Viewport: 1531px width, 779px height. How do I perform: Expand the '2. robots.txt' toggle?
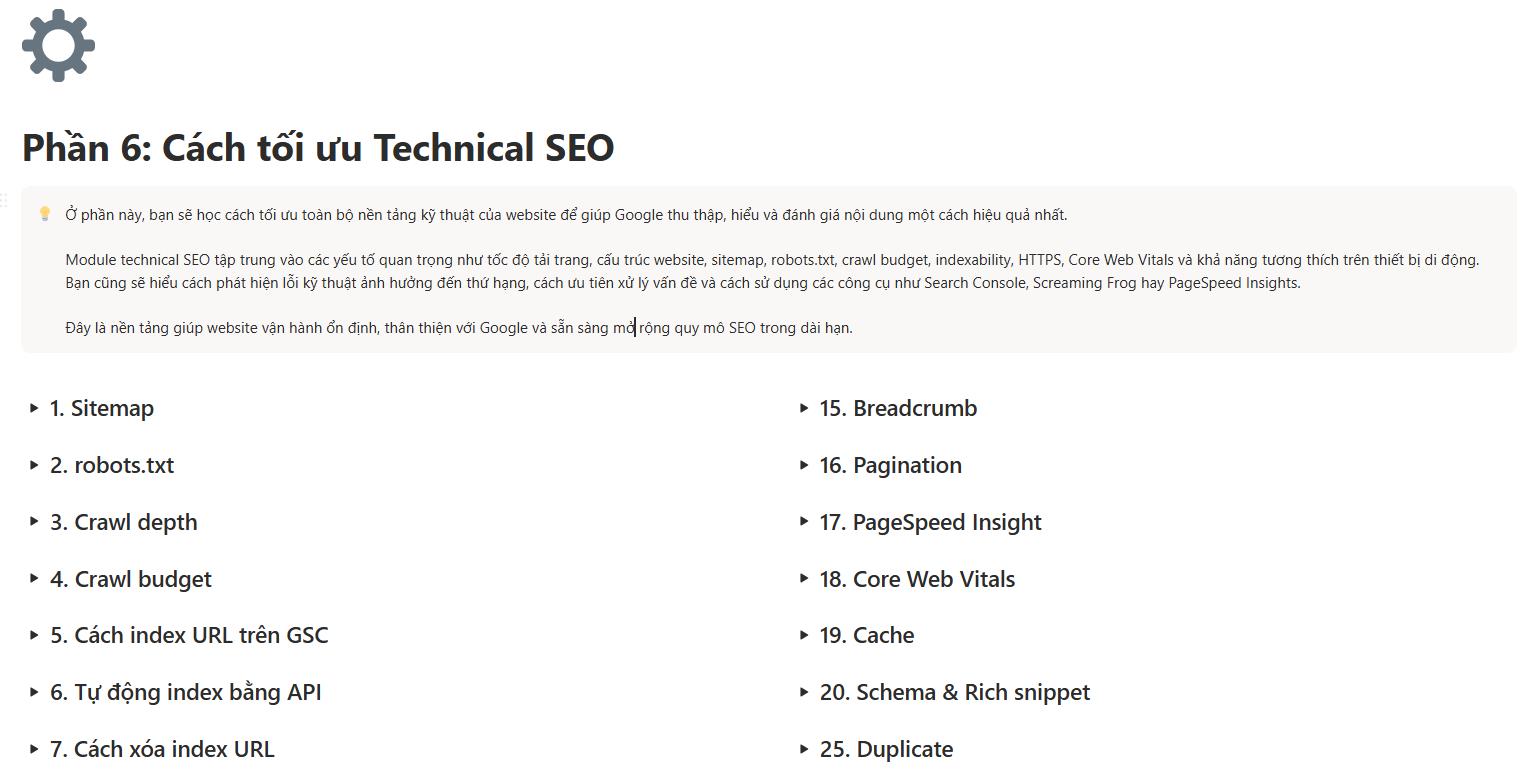34,465
